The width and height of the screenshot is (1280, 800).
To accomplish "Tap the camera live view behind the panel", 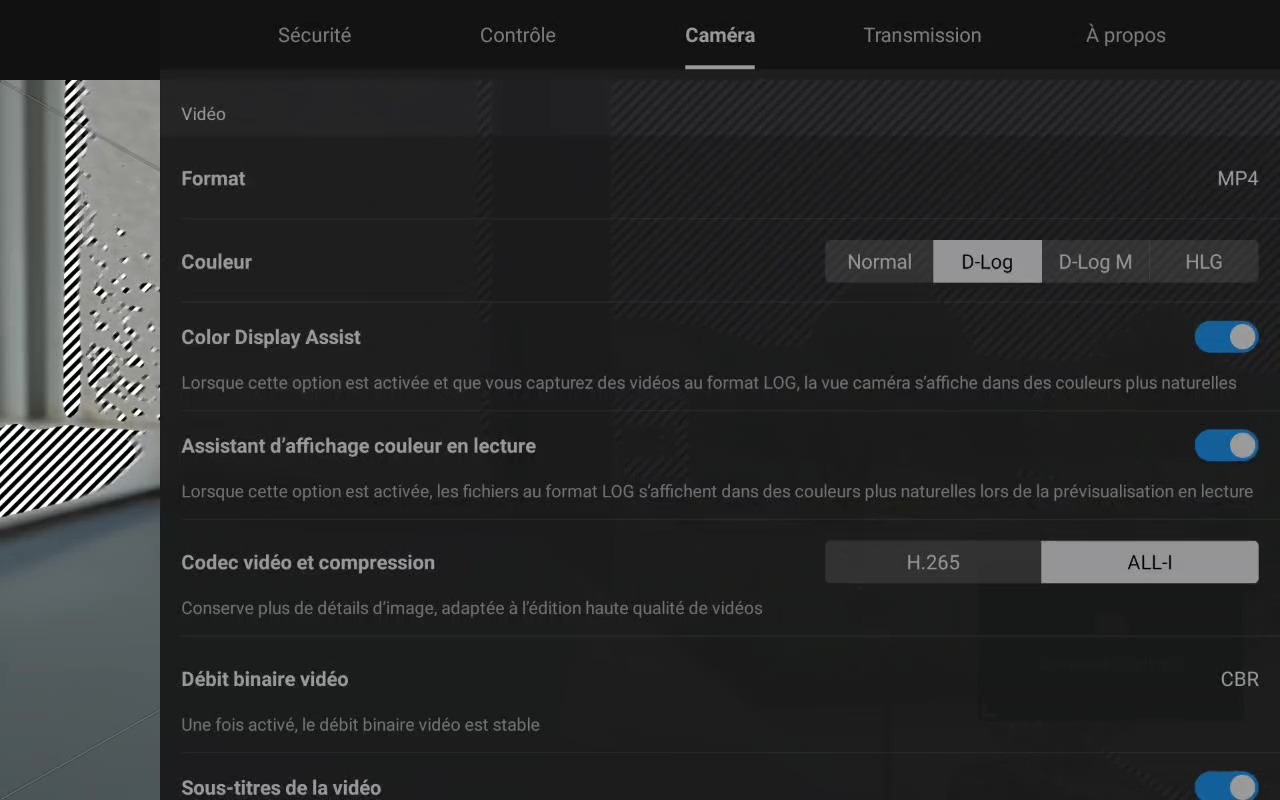I will [x=80, y=440].
